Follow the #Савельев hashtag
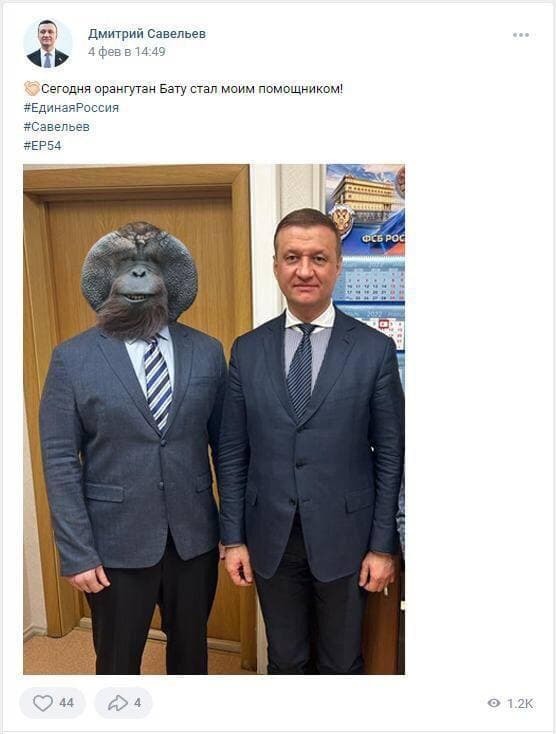 pyautogui.click(x=56, y=127)
